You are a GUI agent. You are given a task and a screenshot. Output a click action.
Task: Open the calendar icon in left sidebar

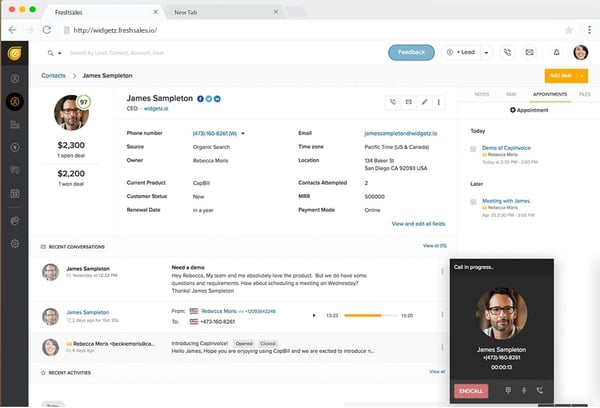15,193
